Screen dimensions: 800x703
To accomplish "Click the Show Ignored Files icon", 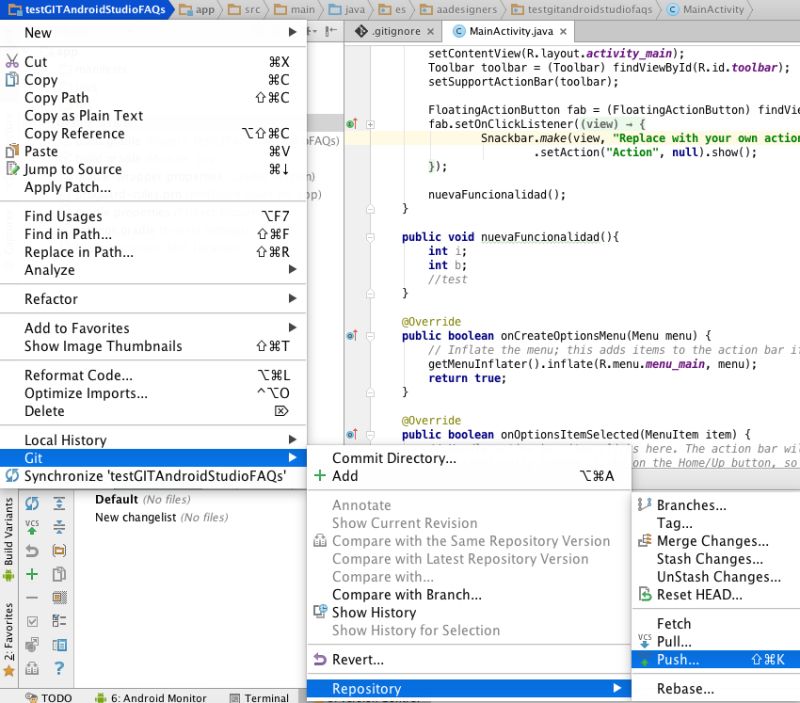I will click(x=59, y=597).
